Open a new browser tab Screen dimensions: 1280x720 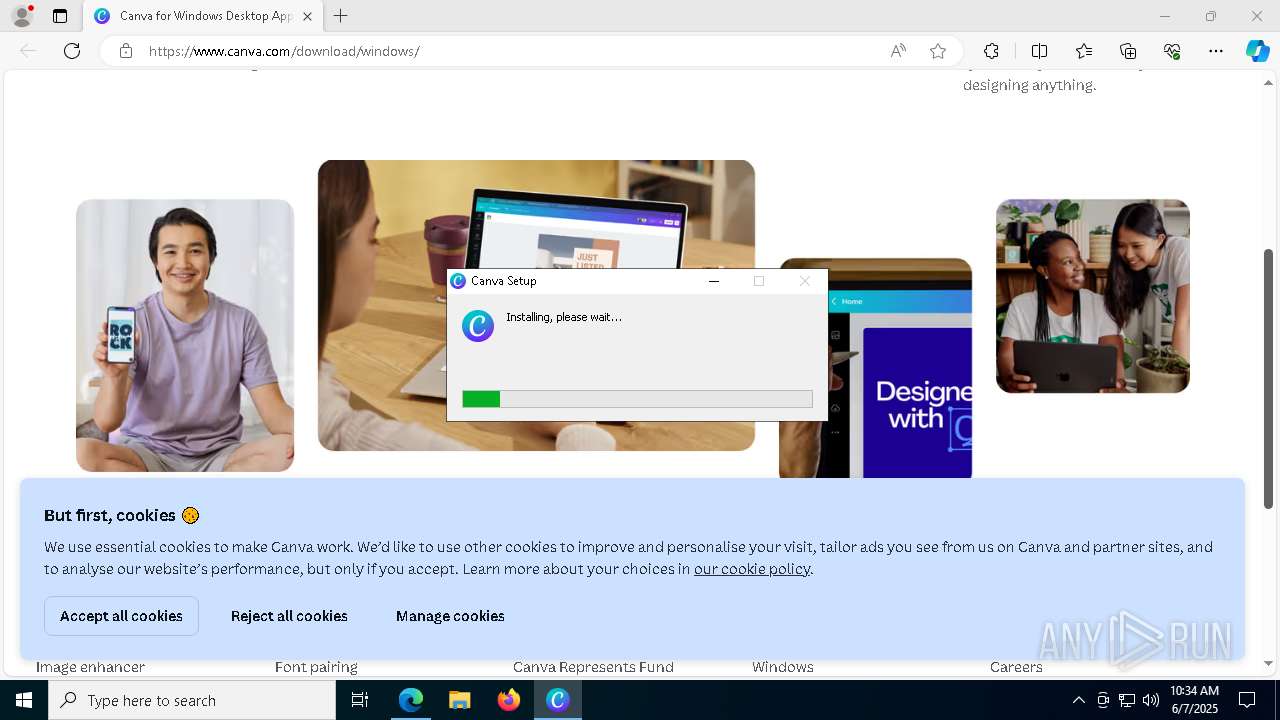click(341, 16)
